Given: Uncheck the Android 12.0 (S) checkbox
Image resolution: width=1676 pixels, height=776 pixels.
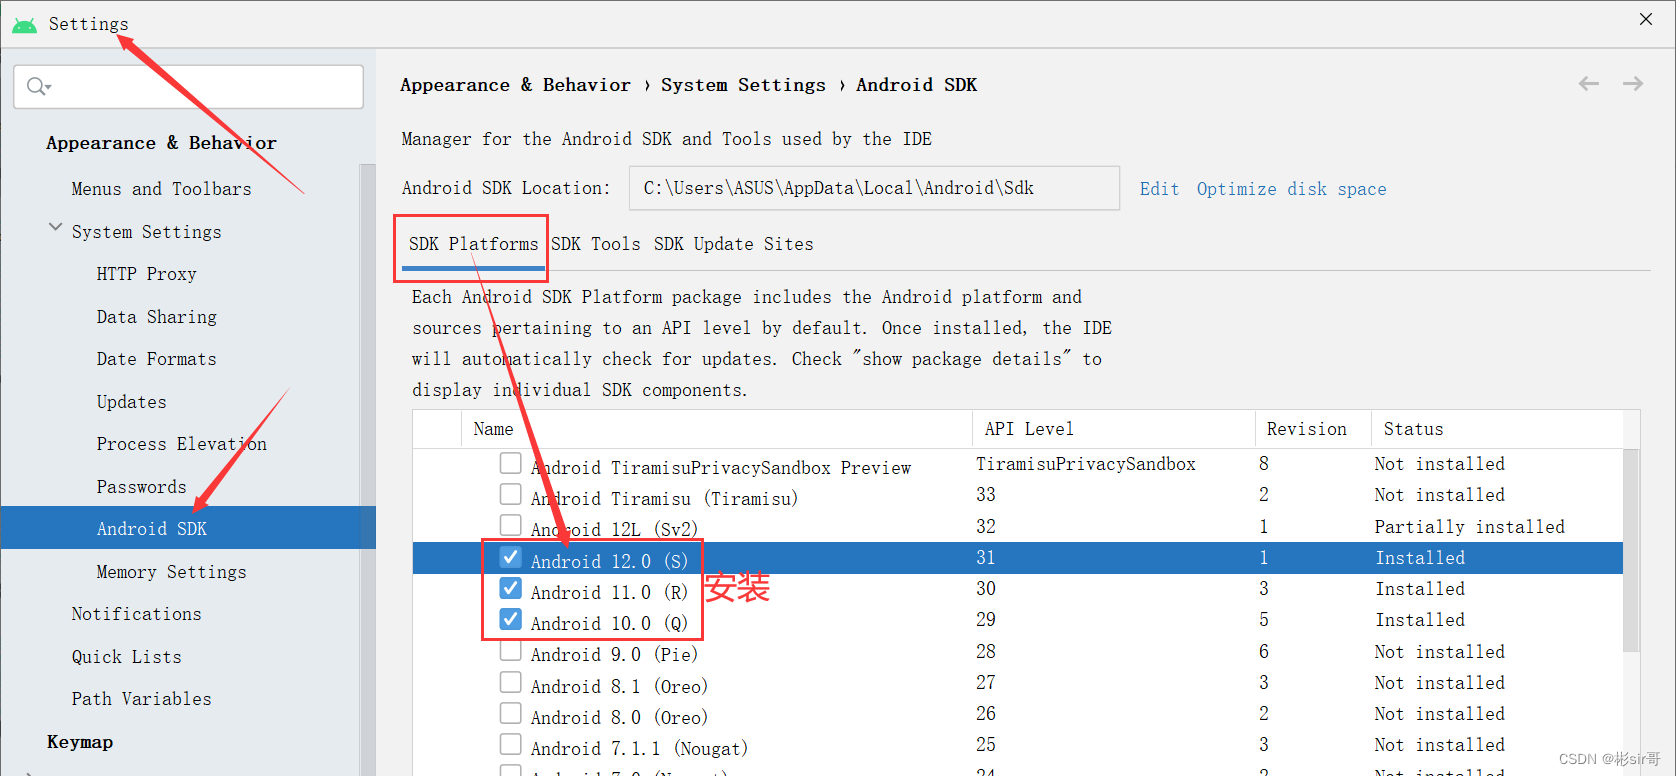Looking at the screenshot, I should click(511, 557).
